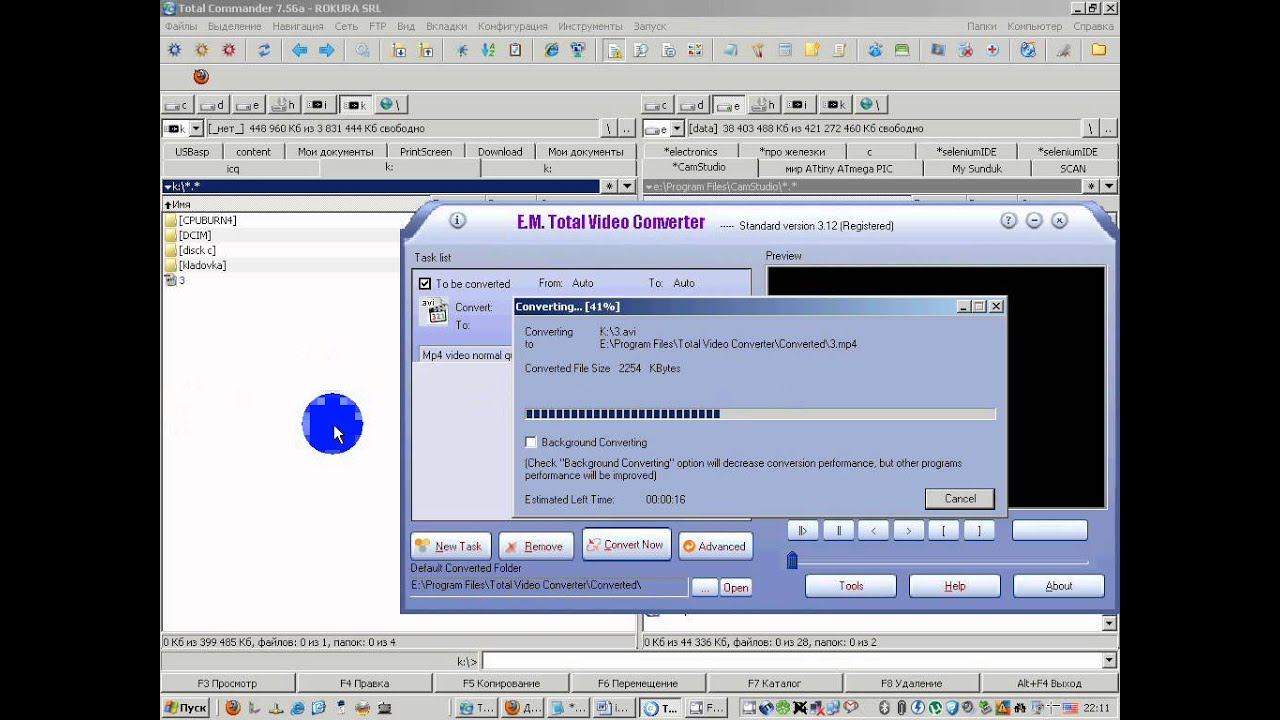Click the Convert Now button
The height and width of the screenshot is (720, 1280).
coord(626,545)
